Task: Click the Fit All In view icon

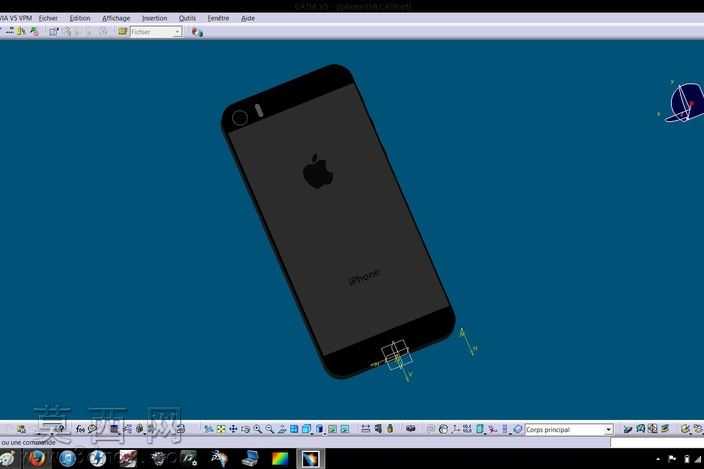Action: (x=221, y=429)
